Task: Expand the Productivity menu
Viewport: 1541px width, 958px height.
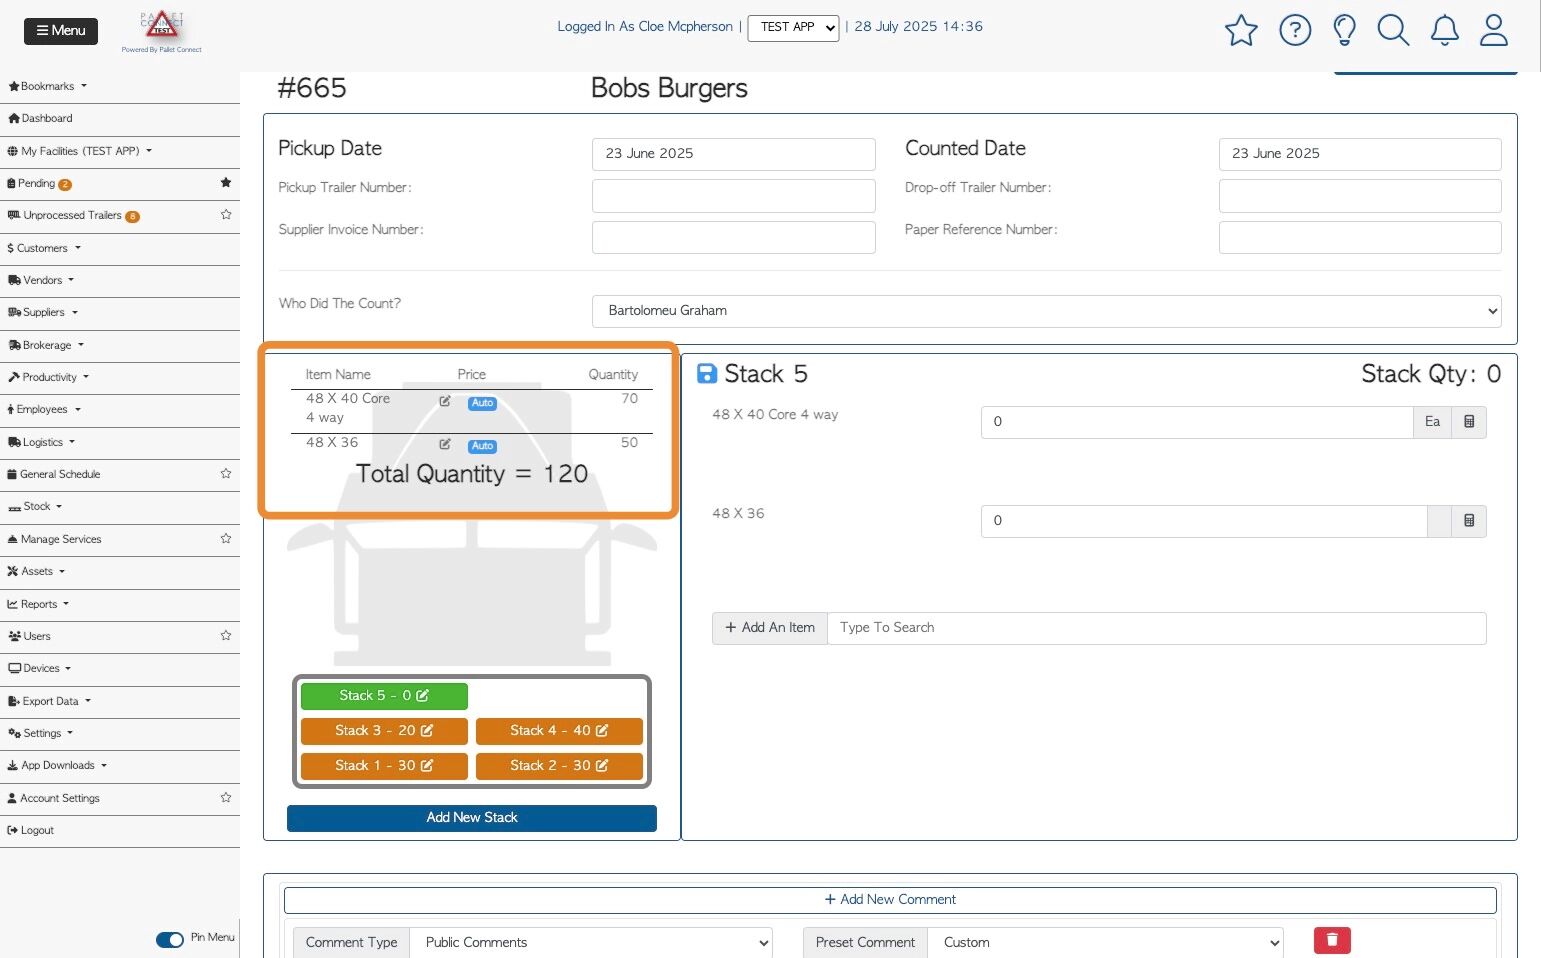Action: click(49, 377)
